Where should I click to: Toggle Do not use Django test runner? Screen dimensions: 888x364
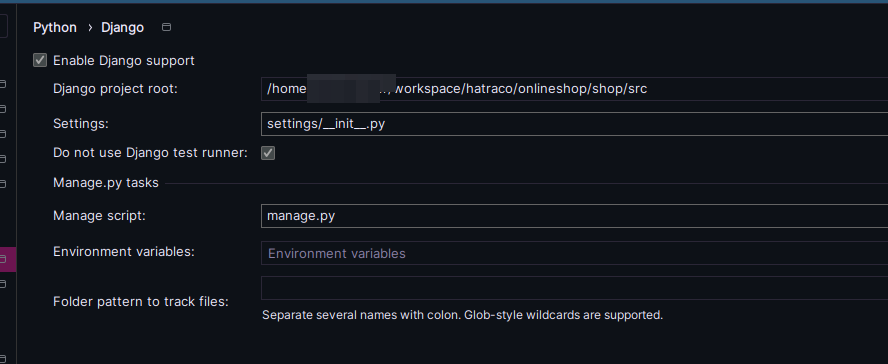[x=268, y=153]
